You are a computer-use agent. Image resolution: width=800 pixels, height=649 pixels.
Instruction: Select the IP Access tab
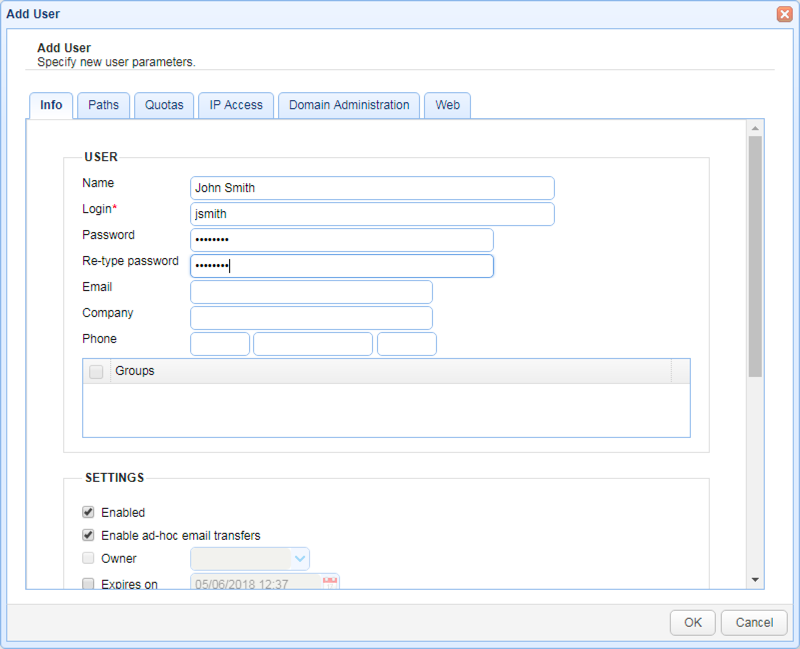235,105
